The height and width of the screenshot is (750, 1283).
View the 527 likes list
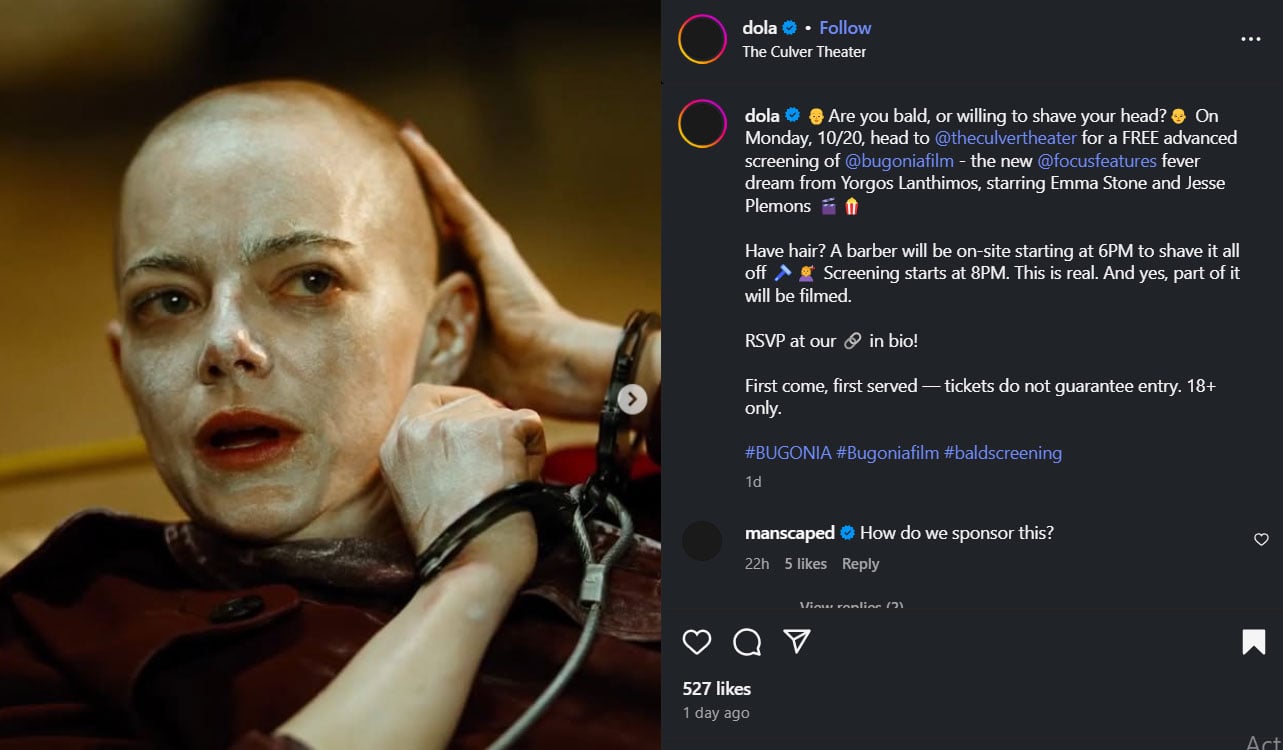click(x=717, y=689)
